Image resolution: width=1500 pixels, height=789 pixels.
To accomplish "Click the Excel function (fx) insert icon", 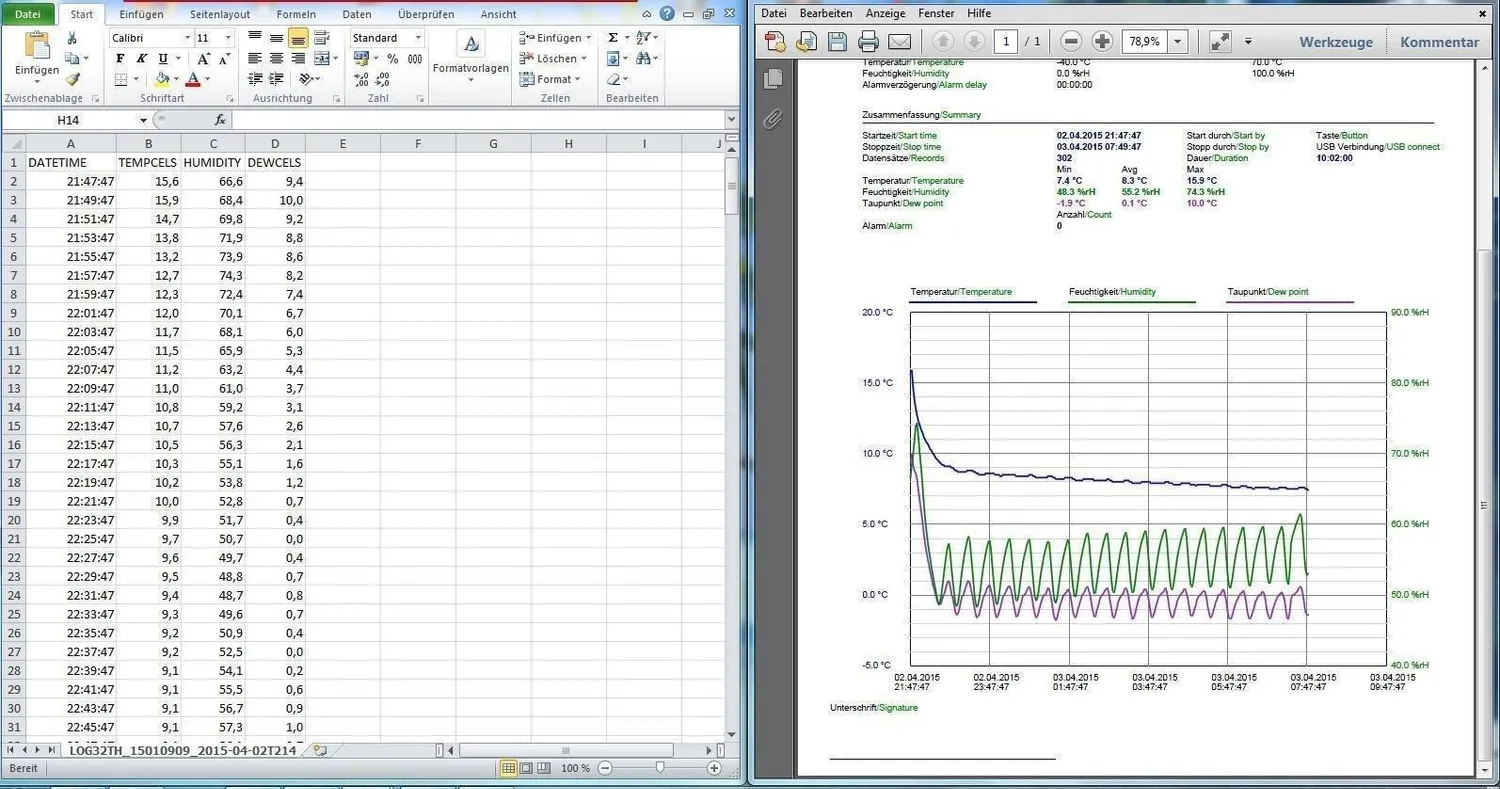I will (221, 120).
